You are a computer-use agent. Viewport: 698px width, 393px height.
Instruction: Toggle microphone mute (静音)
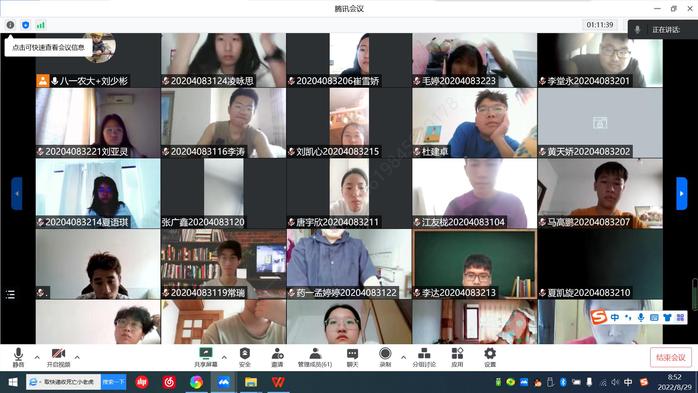[x=18, y=357]
